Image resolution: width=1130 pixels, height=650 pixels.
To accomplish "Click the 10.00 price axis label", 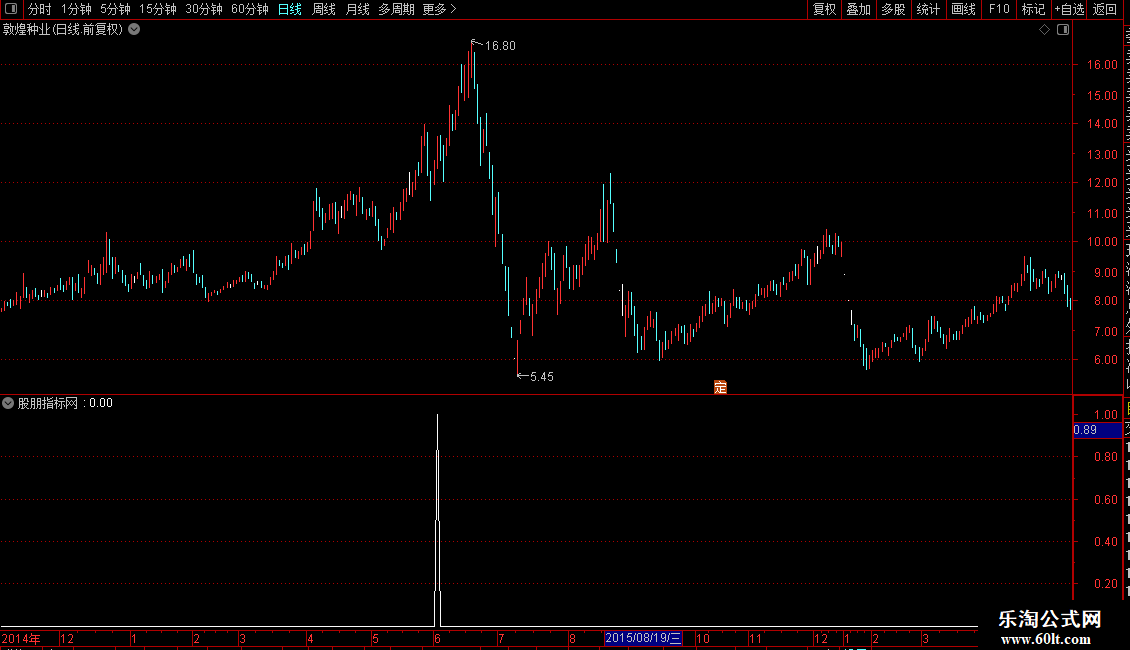I will click(1102, 242).
